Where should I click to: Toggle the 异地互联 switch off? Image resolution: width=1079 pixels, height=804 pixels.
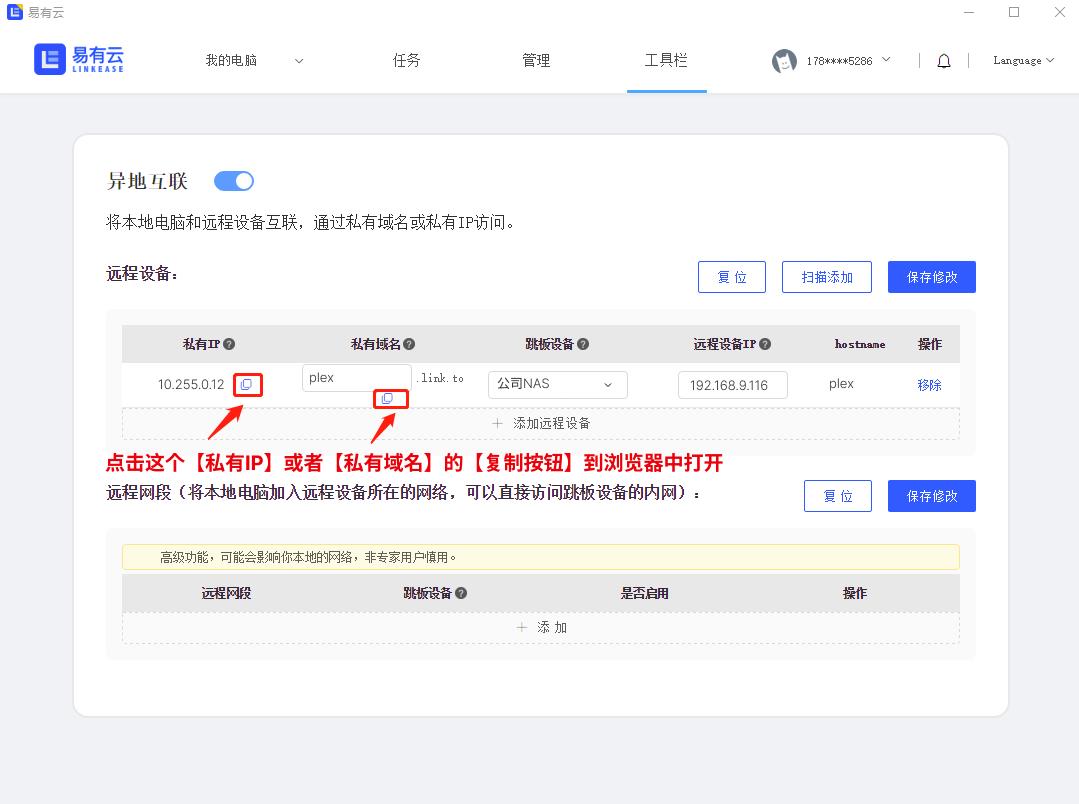(234, 181)
